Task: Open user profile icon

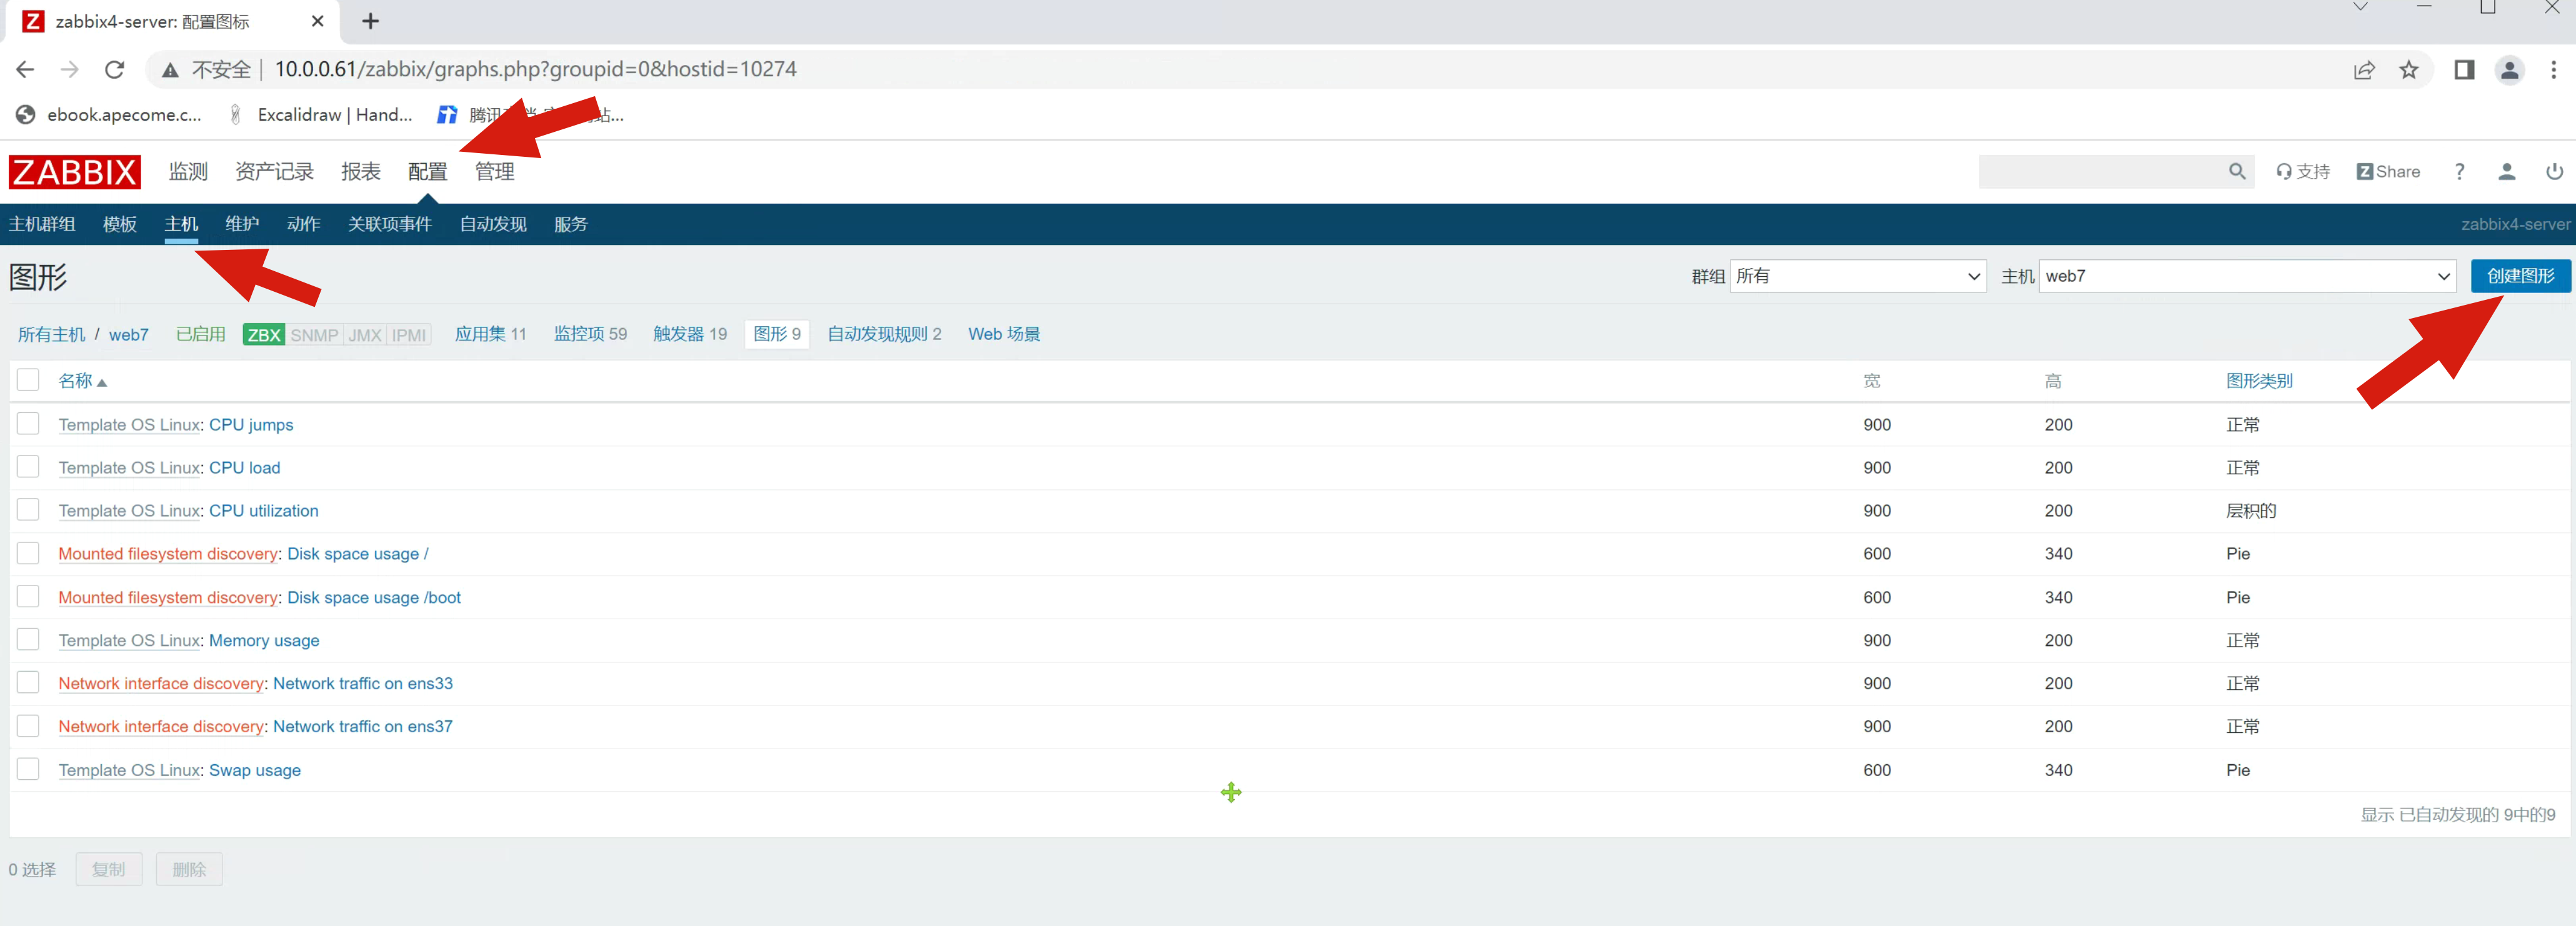Action: [2506, 171]
